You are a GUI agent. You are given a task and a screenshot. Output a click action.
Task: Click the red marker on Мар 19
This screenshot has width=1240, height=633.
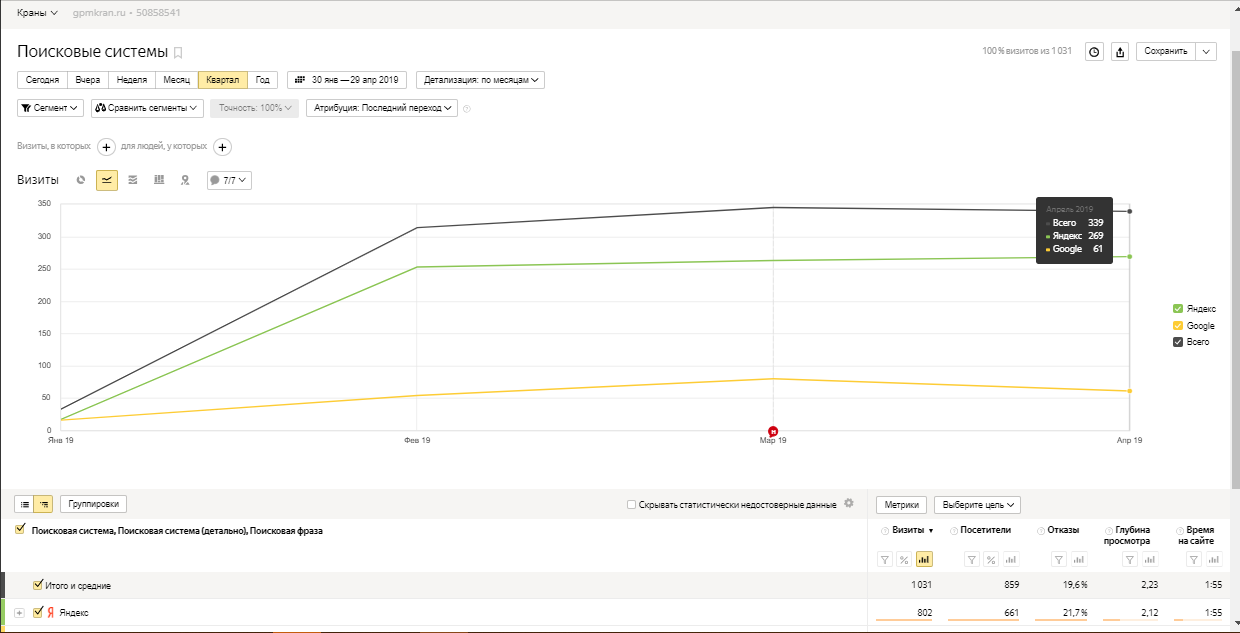click(x=772, y=430)
